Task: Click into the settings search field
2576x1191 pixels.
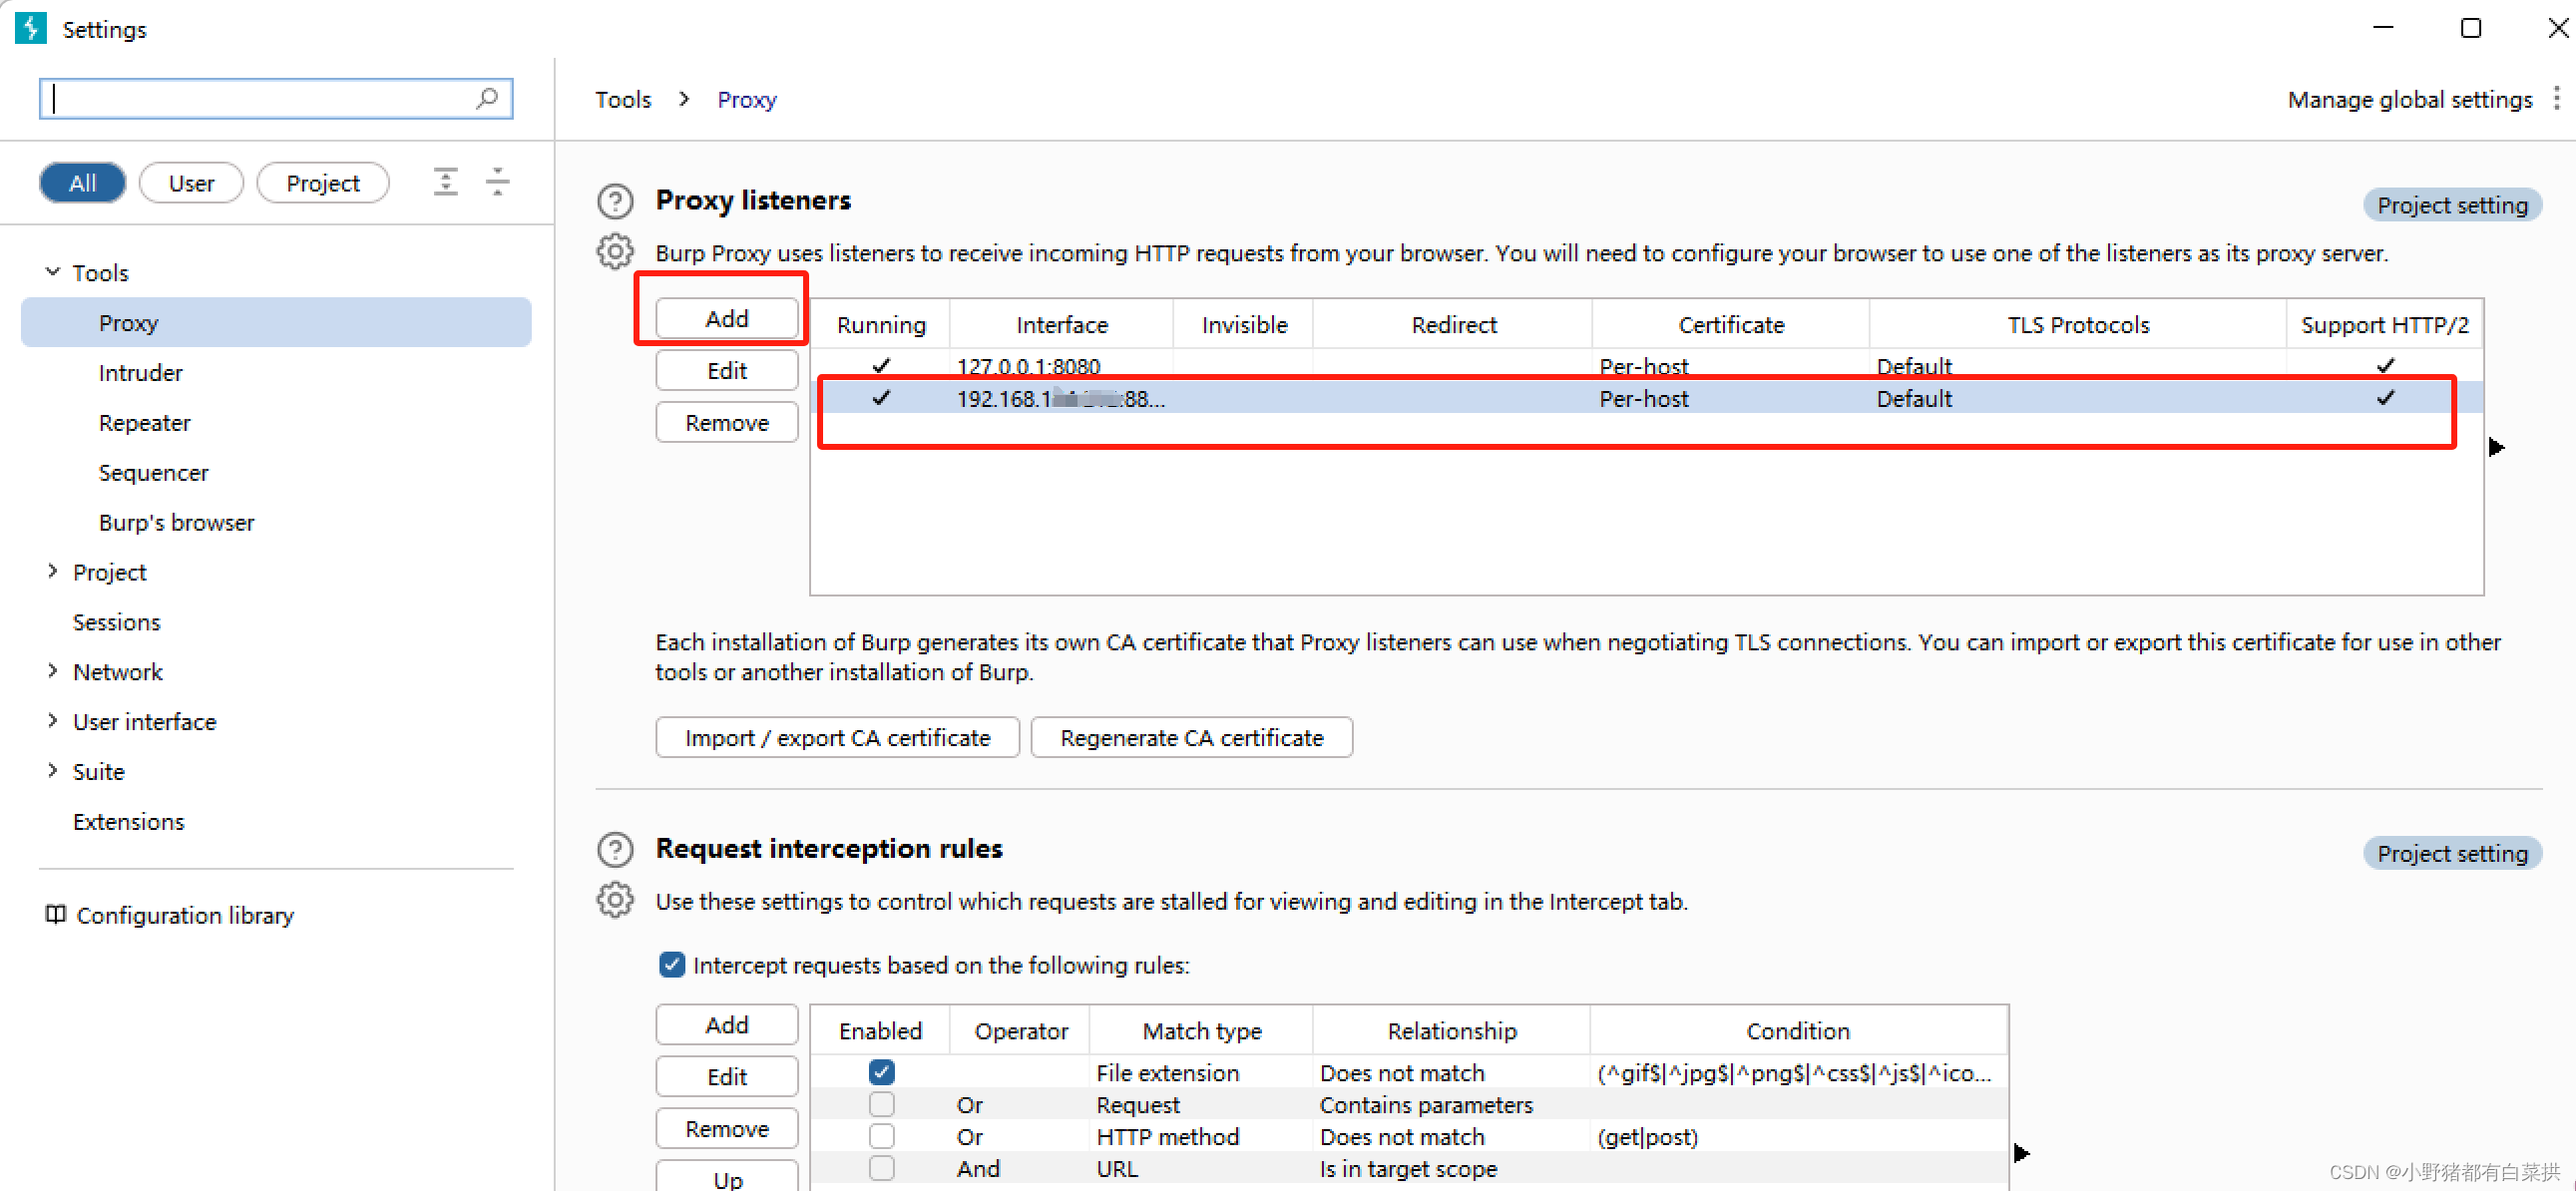Action: pyautogui.click(x=260, y=98)
